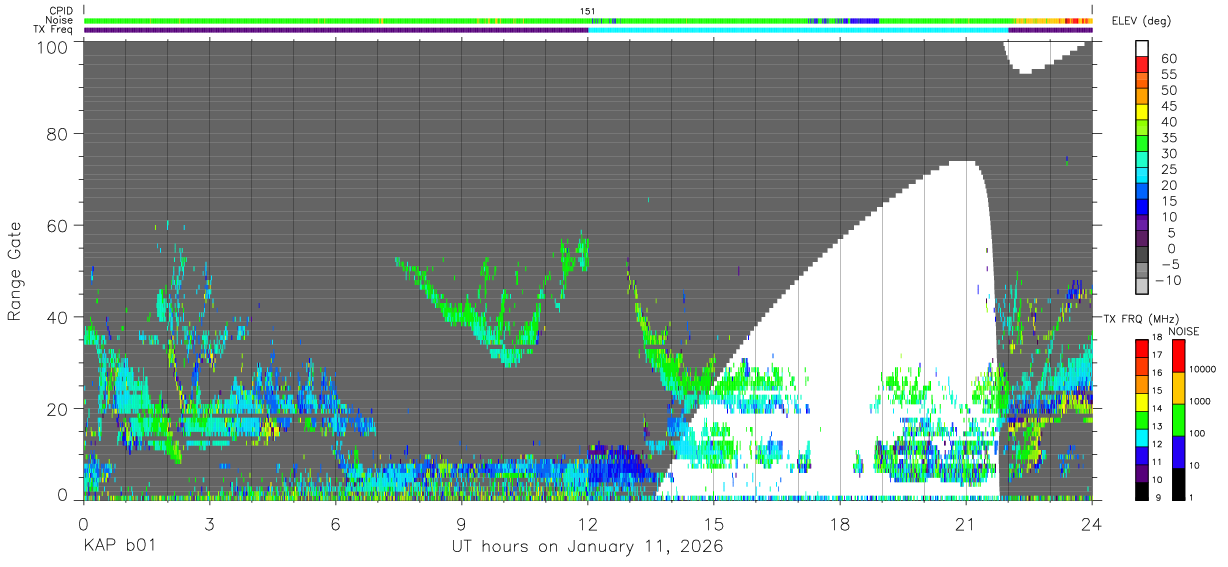Click the TX frequency colorbar cyan 12 swatch
Image resolution: width=1228 pixels, height=567 pixels.
[1143, 437]
